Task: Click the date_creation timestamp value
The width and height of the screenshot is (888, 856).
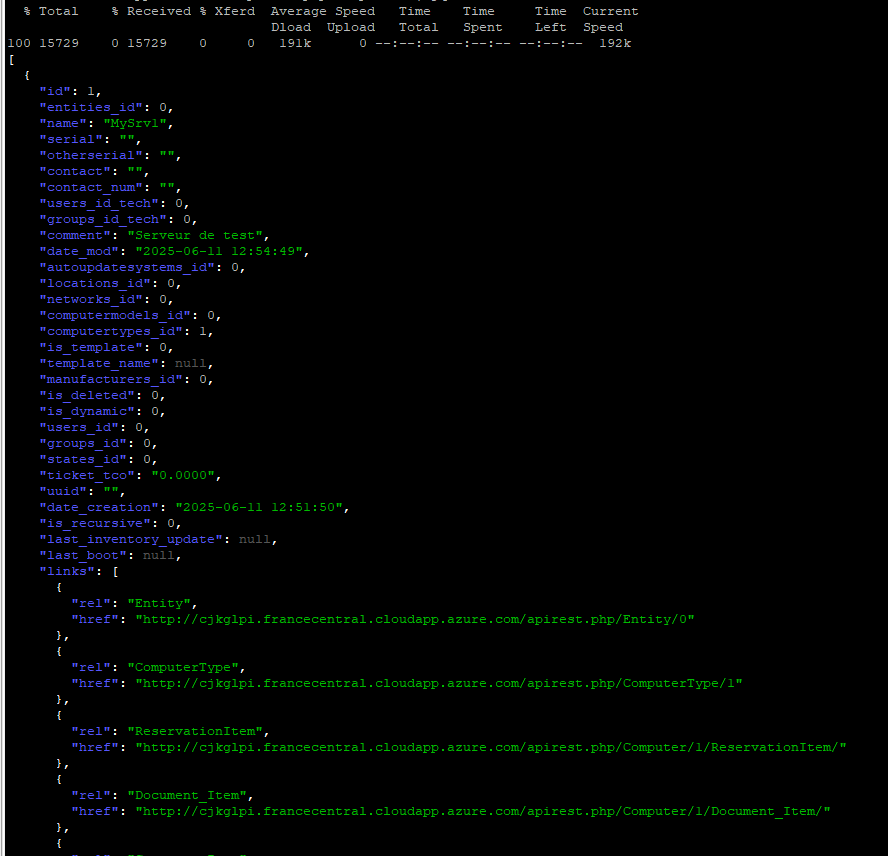Action: tap(262, 508)
